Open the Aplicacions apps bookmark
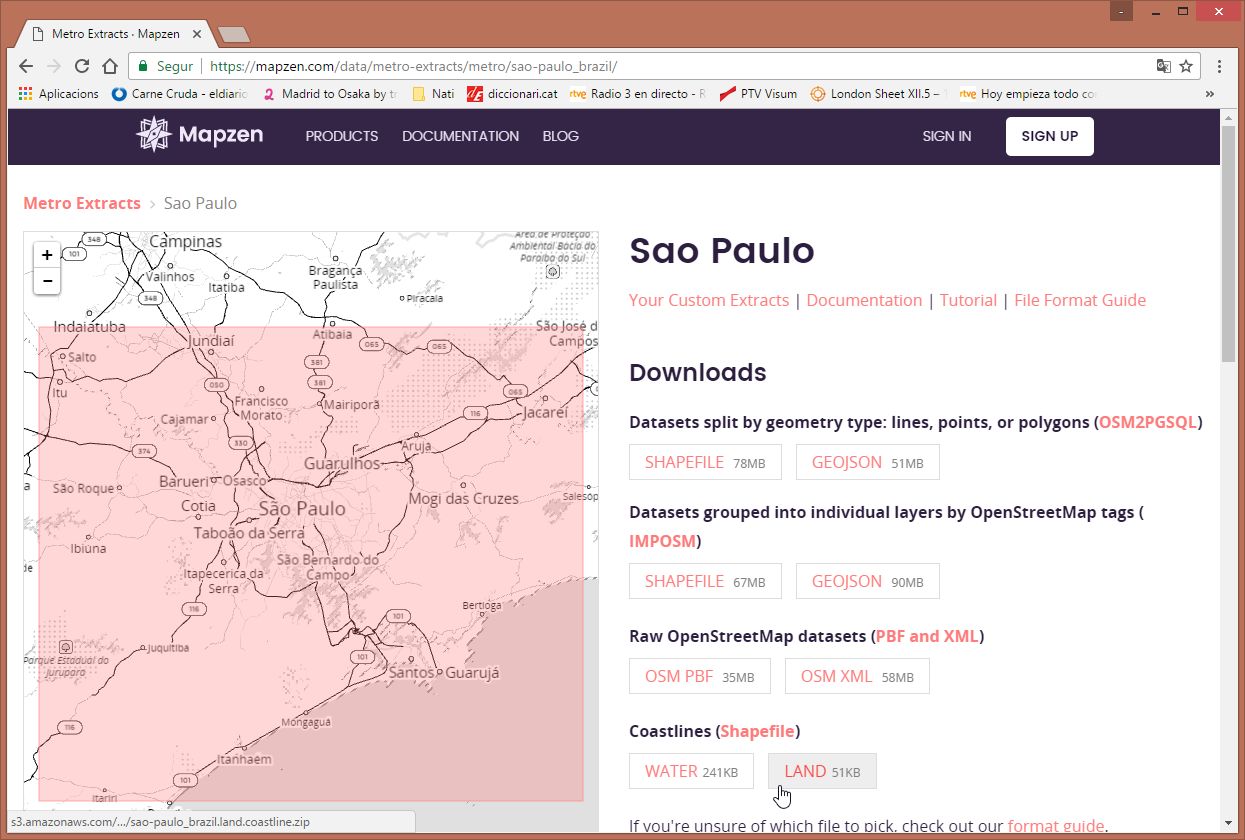Image resolution: width=1245 pixels, height=840 pixels. coord(58,94)
